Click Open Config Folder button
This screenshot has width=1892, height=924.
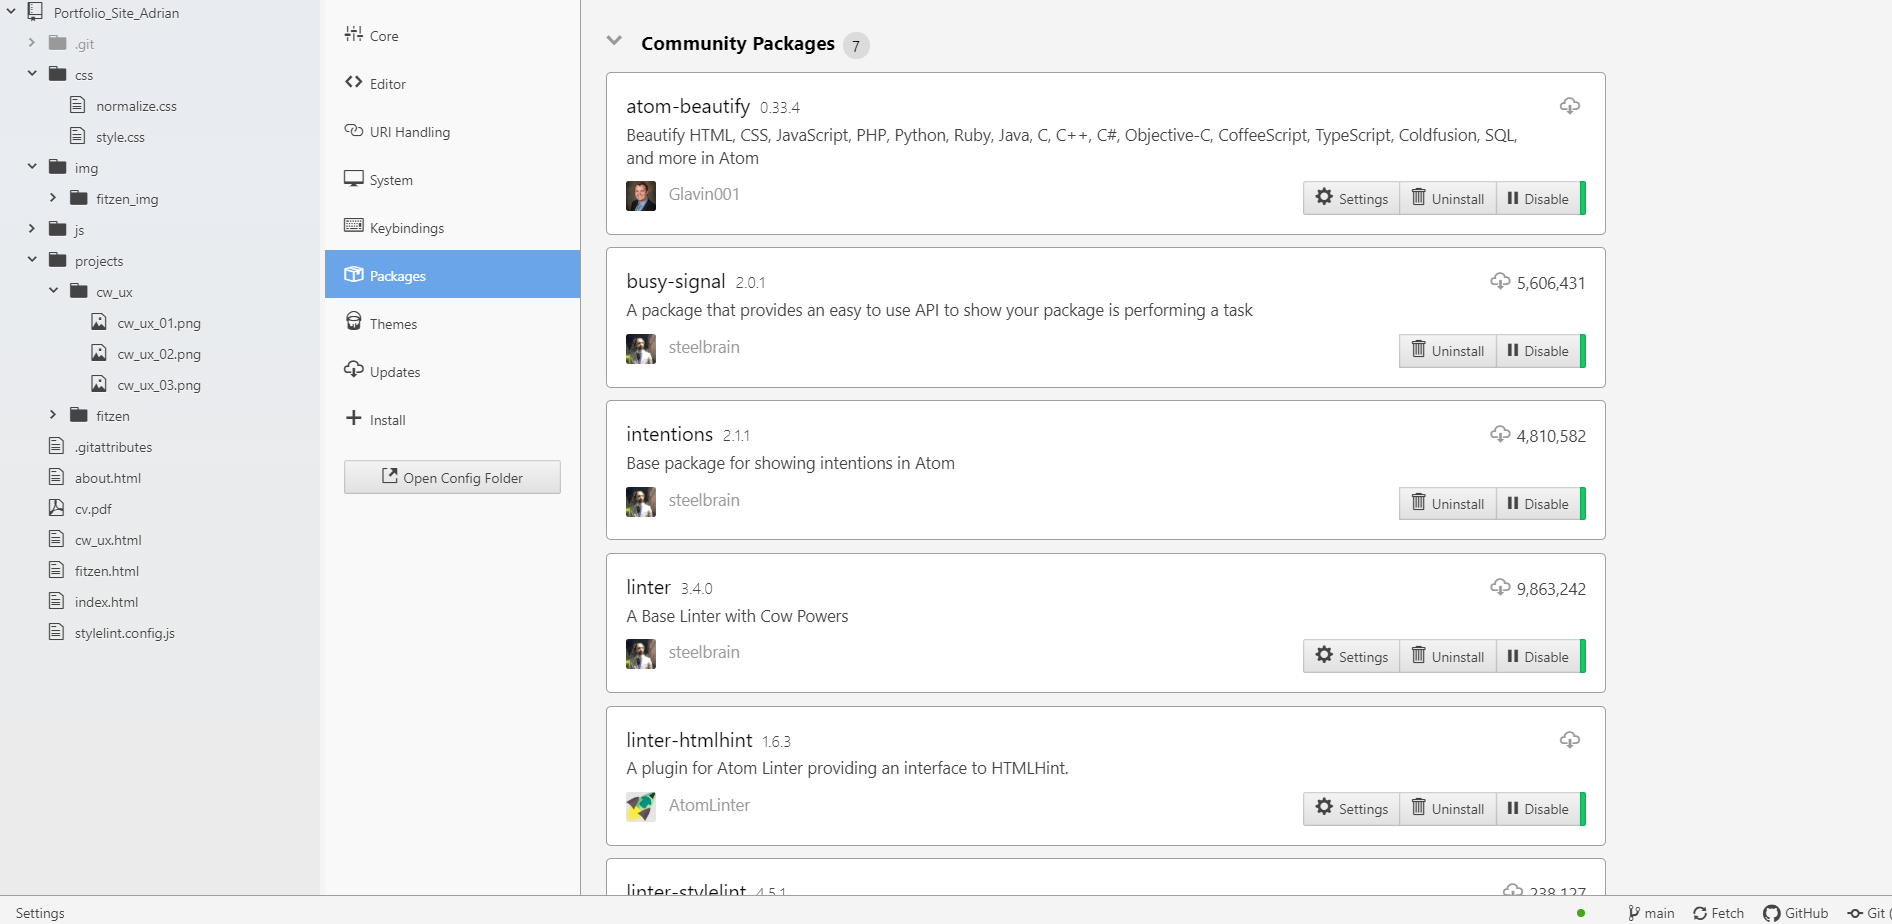point(452,478)
